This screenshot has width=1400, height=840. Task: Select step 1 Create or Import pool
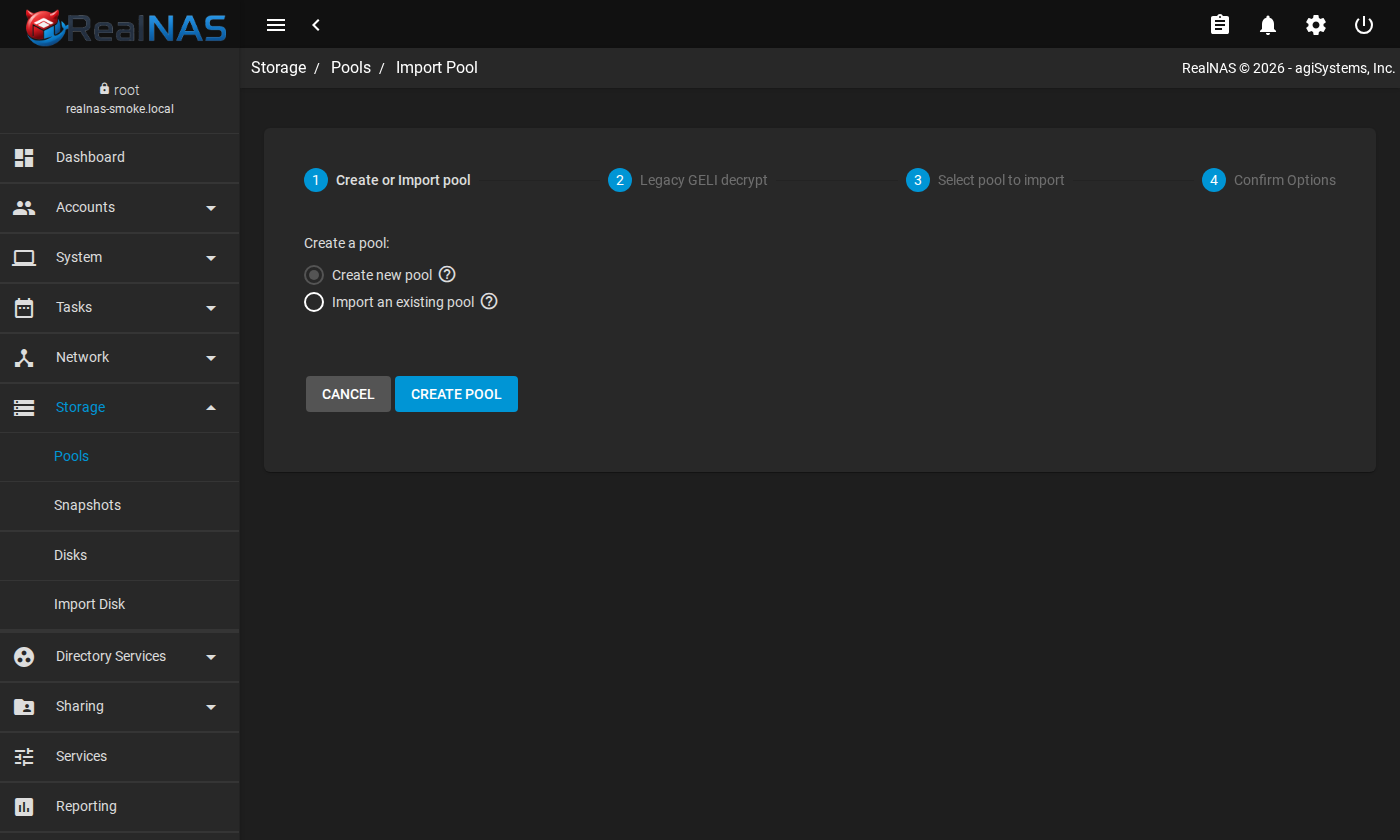click(387, 180)
